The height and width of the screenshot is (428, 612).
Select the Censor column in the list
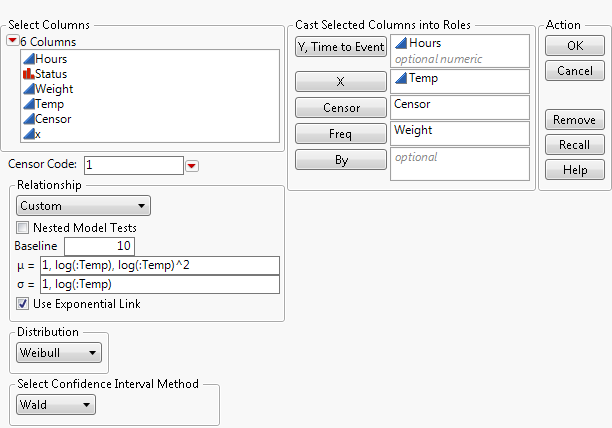(51, 119)
